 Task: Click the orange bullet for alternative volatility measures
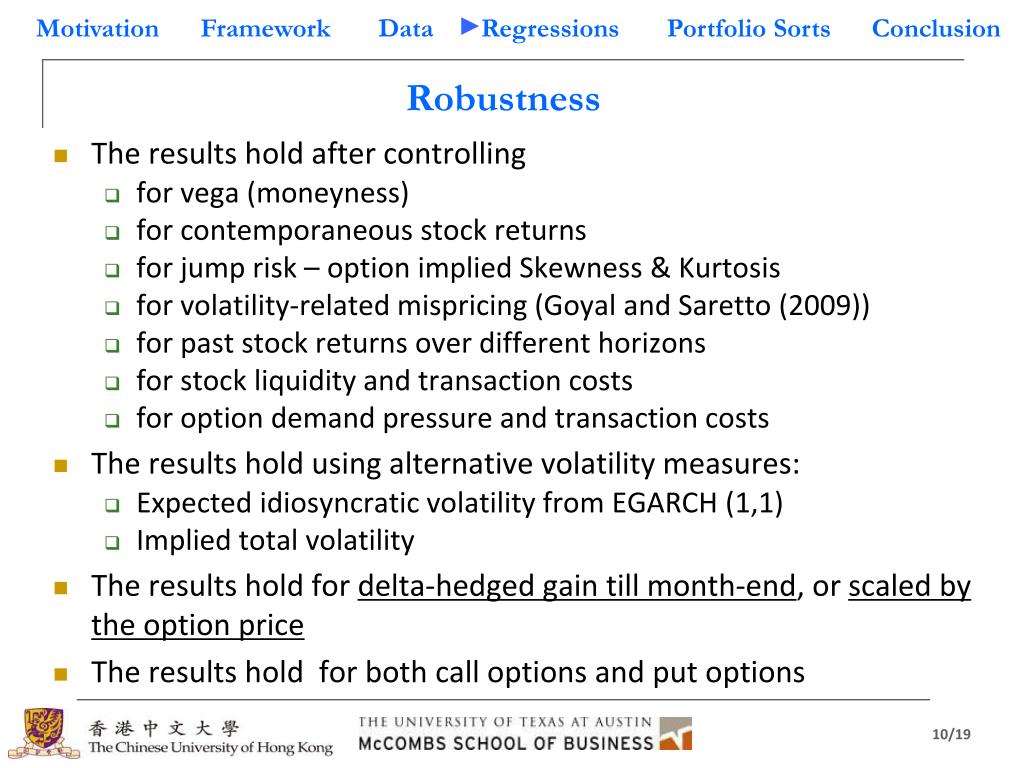(x=60, y=466)
